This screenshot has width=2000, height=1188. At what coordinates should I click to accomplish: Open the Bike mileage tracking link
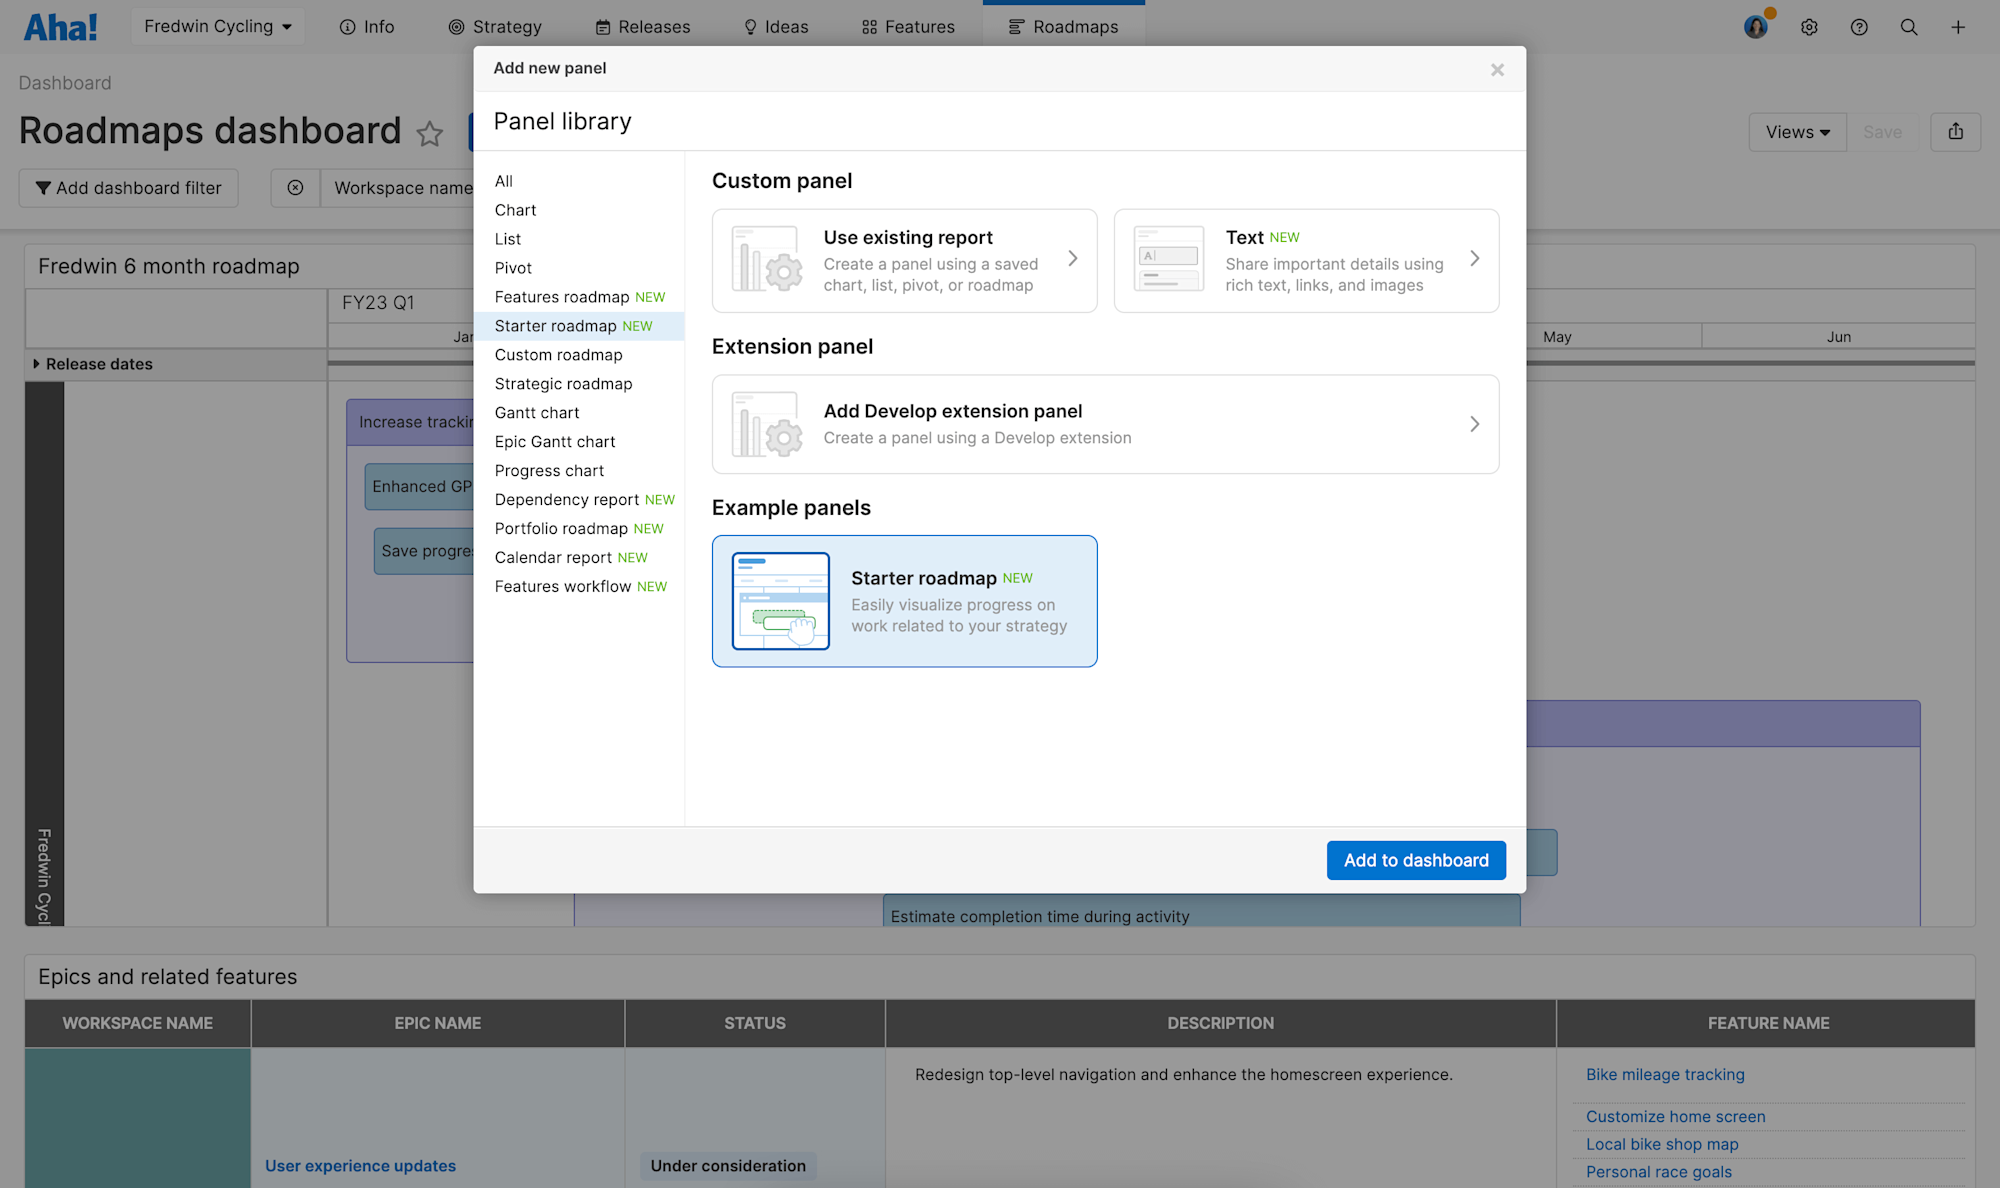point(1665,1074)
